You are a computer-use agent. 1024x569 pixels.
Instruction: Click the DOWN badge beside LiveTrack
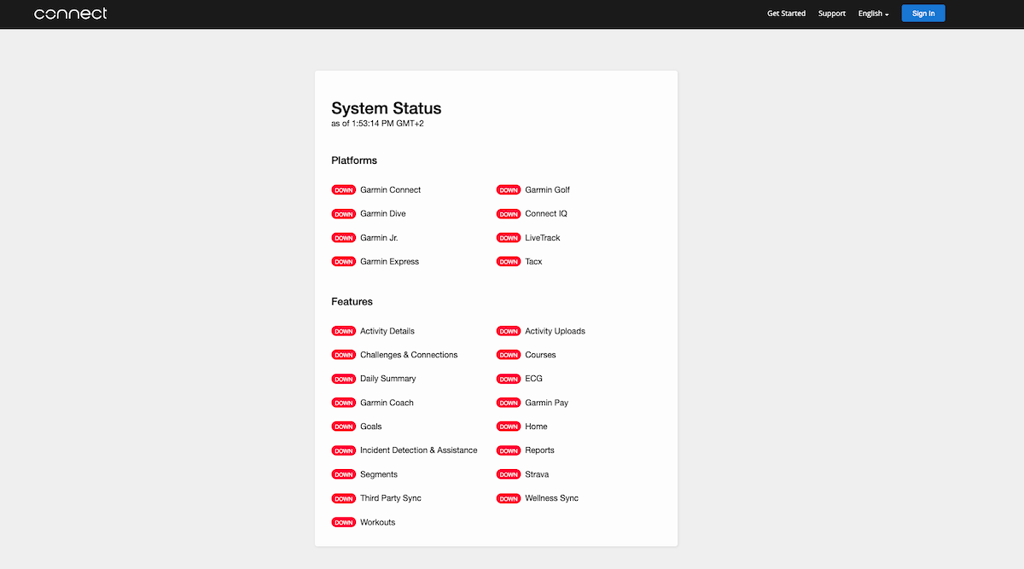(x=508, y=238)
